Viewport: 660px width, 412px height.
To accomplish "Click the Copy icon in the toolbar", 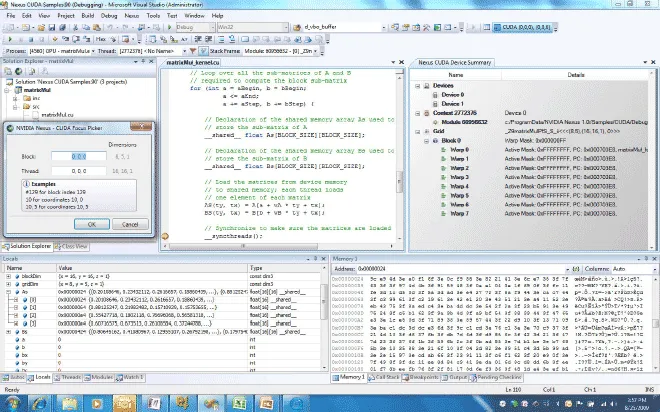I will point(86,27).
